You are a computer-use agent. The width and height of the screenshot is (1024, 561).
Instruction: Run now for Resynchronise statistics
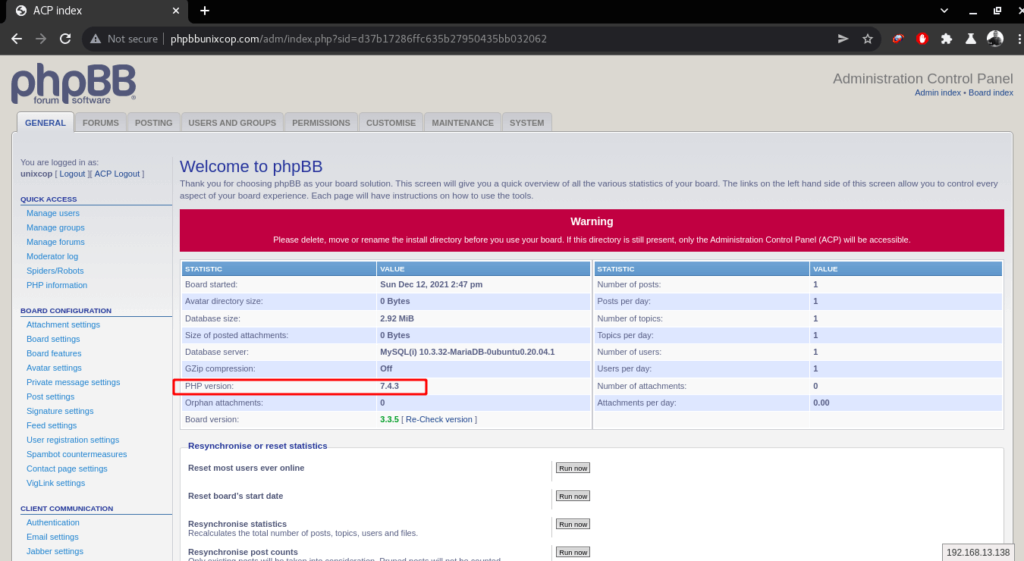573,524
